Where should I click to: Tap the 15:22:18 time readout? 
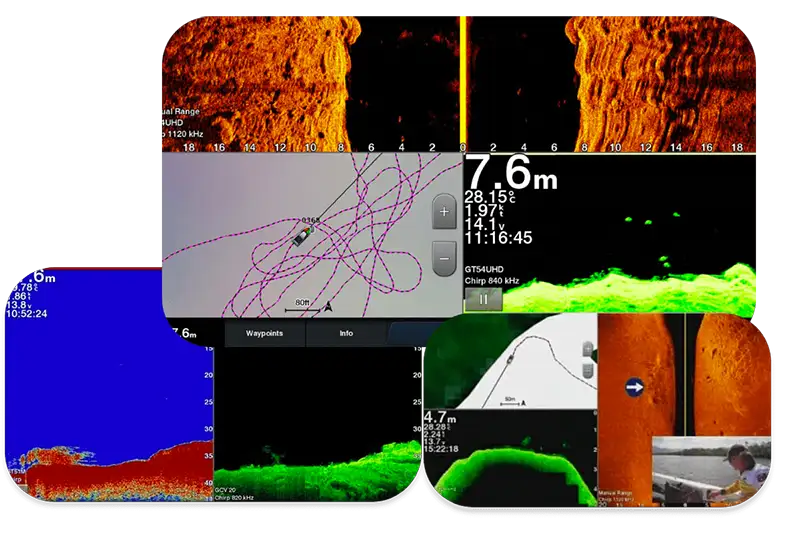441,449
